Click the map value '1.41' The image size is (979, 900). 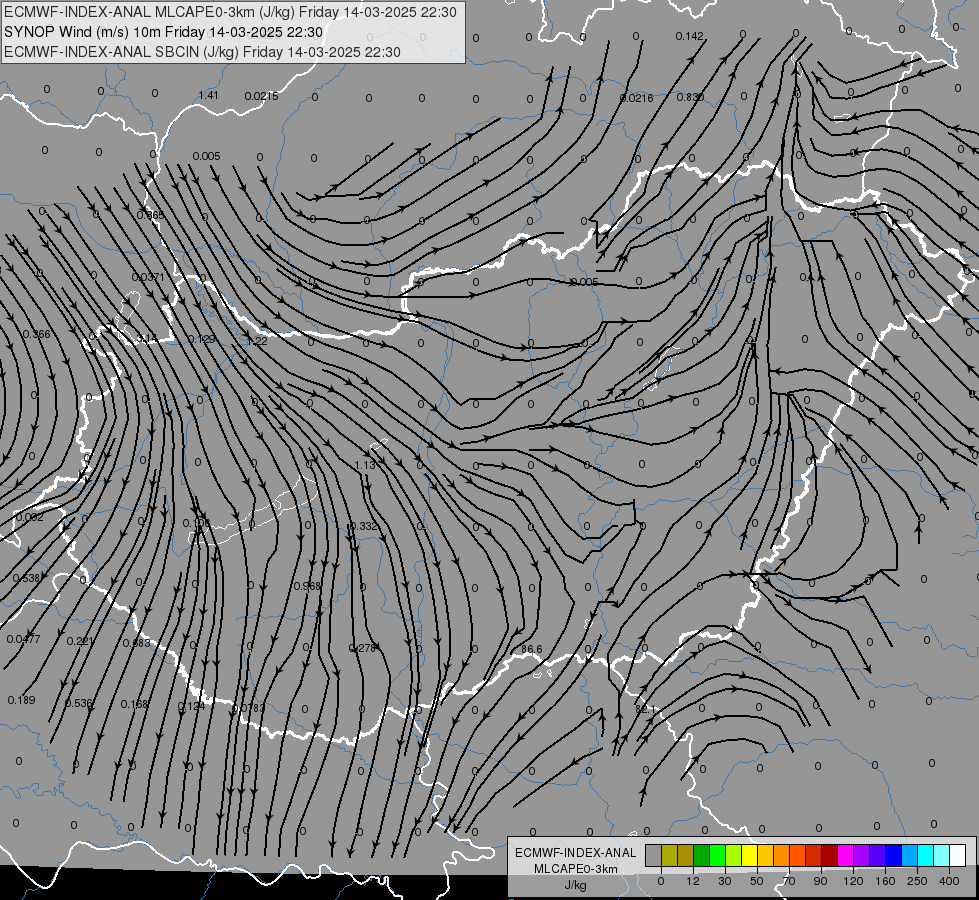click(209, 95)
